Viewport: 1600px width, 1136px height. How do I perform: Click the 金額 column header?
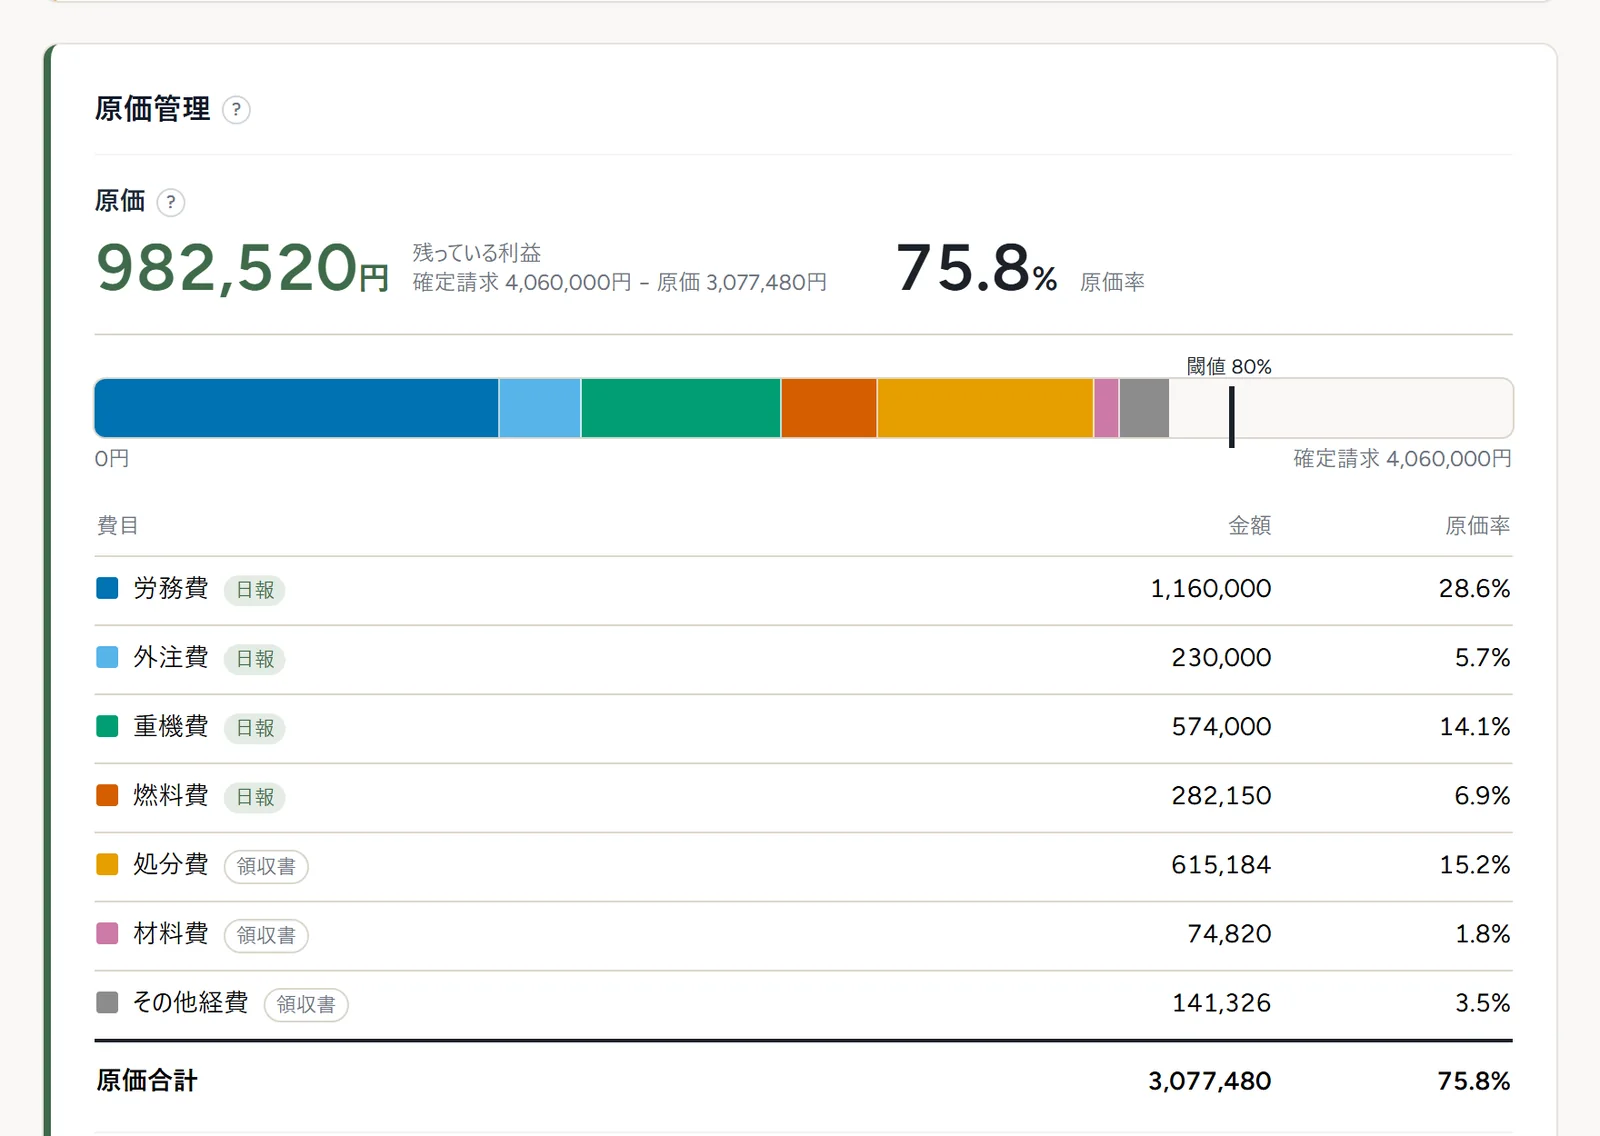coord(1249,525)
